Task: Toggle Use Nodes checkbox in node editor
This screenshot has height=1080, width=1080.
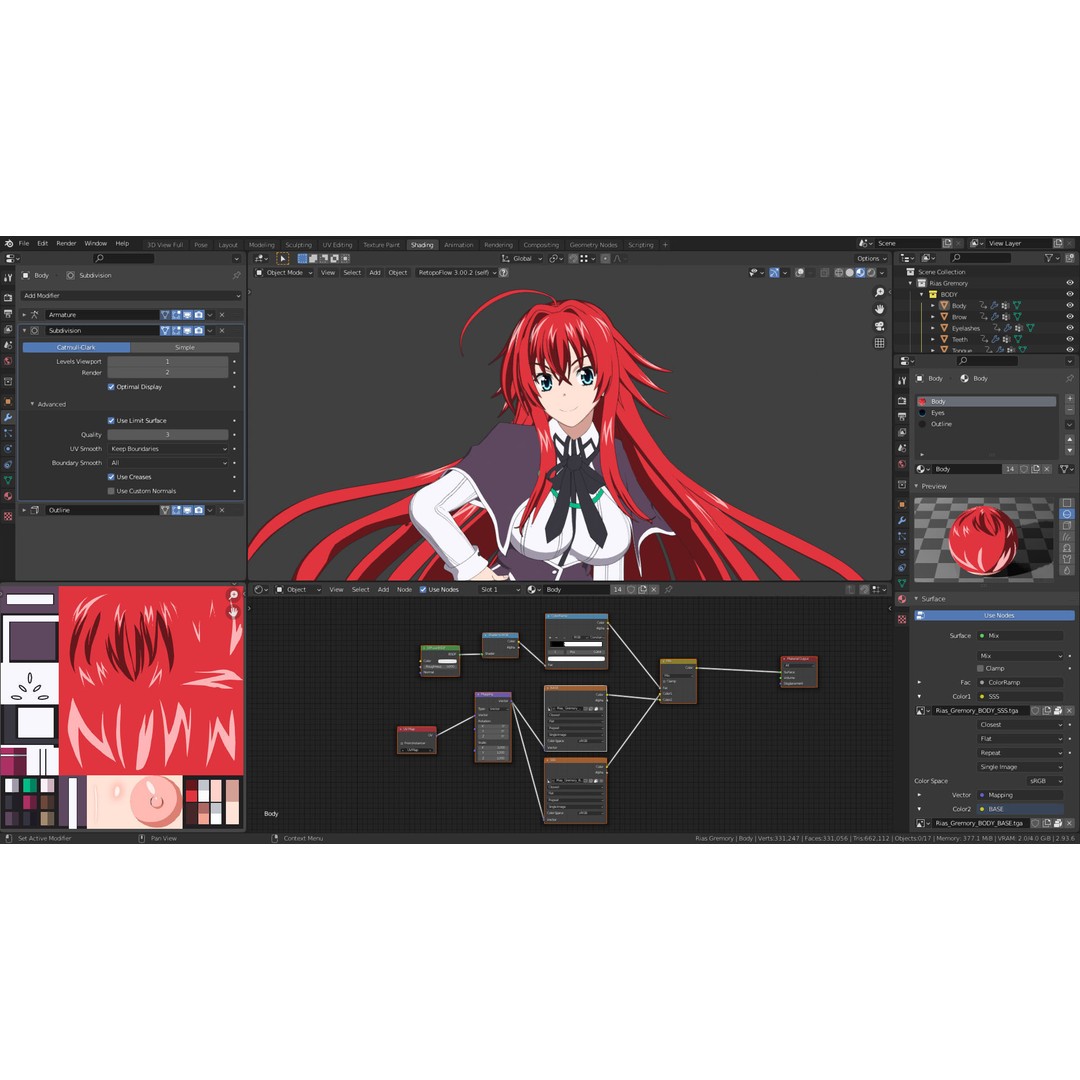Action: pyautogui.click(x=423, y=590)
